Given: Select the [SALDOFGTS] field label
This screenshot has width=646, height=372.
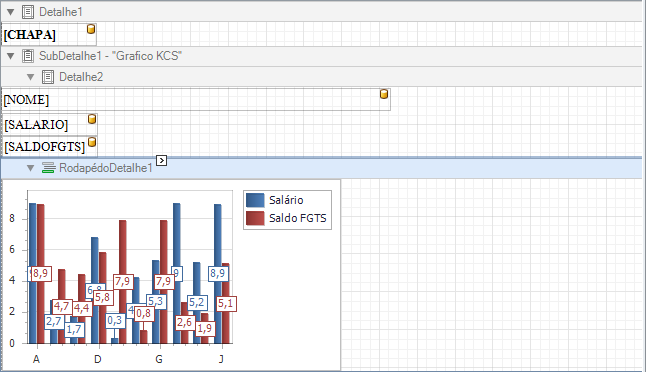Looking at the screenshot, I should tap(45, 147).
